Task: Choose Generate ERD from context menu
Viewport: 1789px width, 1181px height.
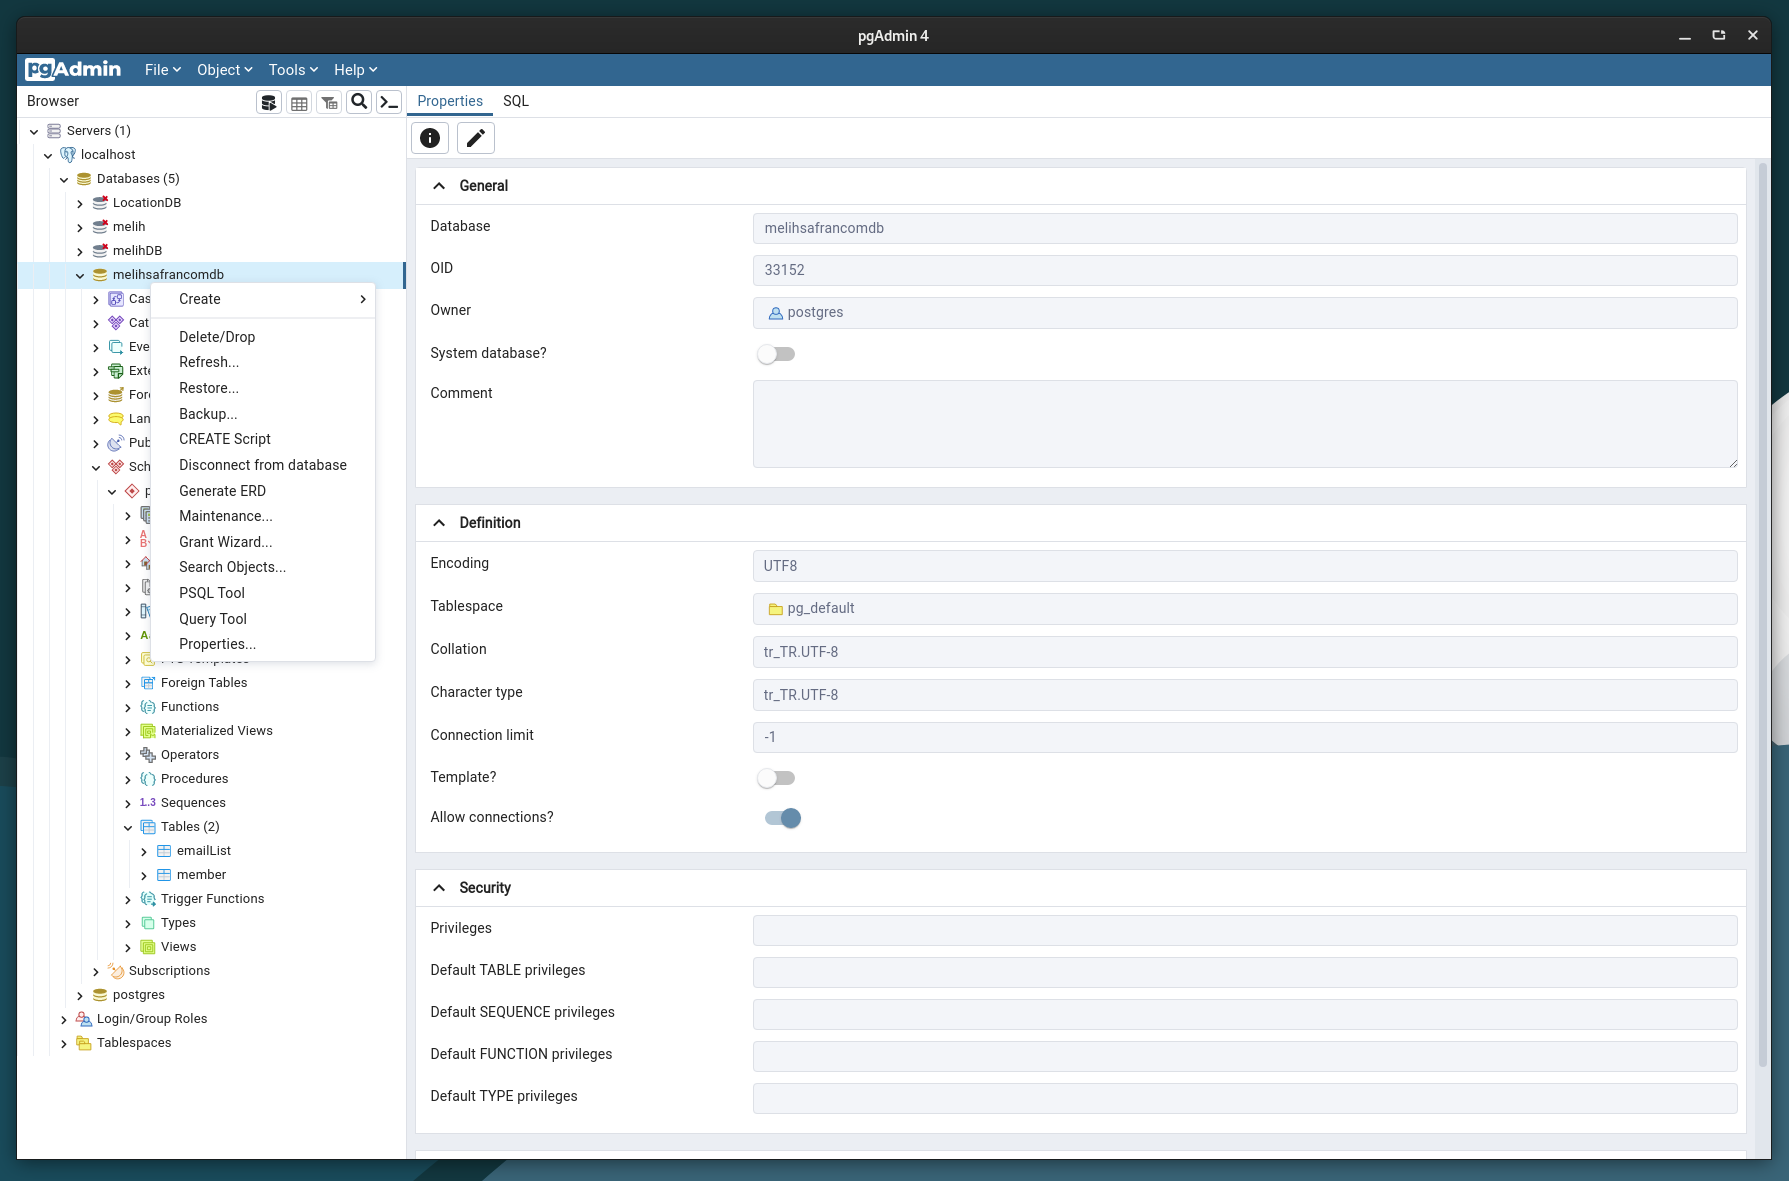Action: [263, 491]
